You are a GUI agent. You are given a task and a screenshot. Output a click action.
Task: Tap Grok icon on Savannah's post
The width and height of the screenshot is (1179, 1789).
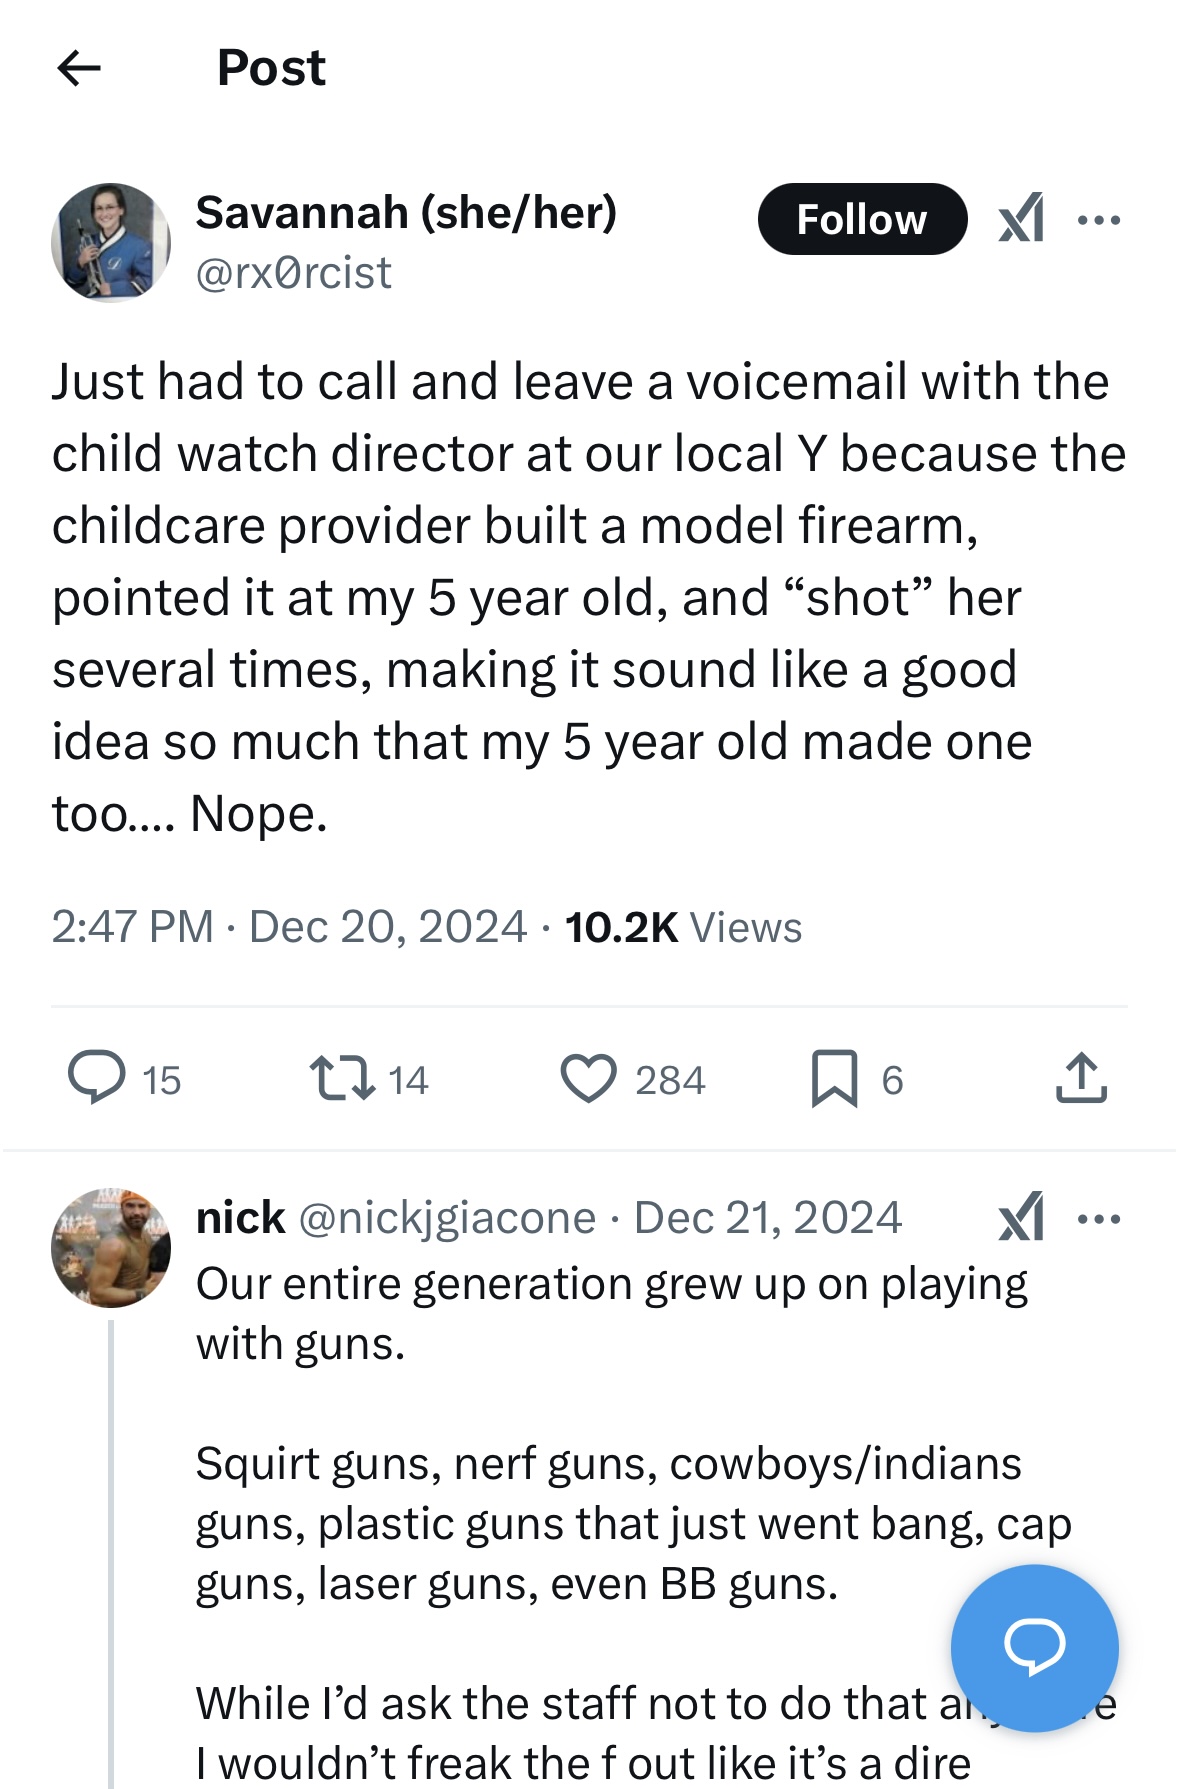1021,218
